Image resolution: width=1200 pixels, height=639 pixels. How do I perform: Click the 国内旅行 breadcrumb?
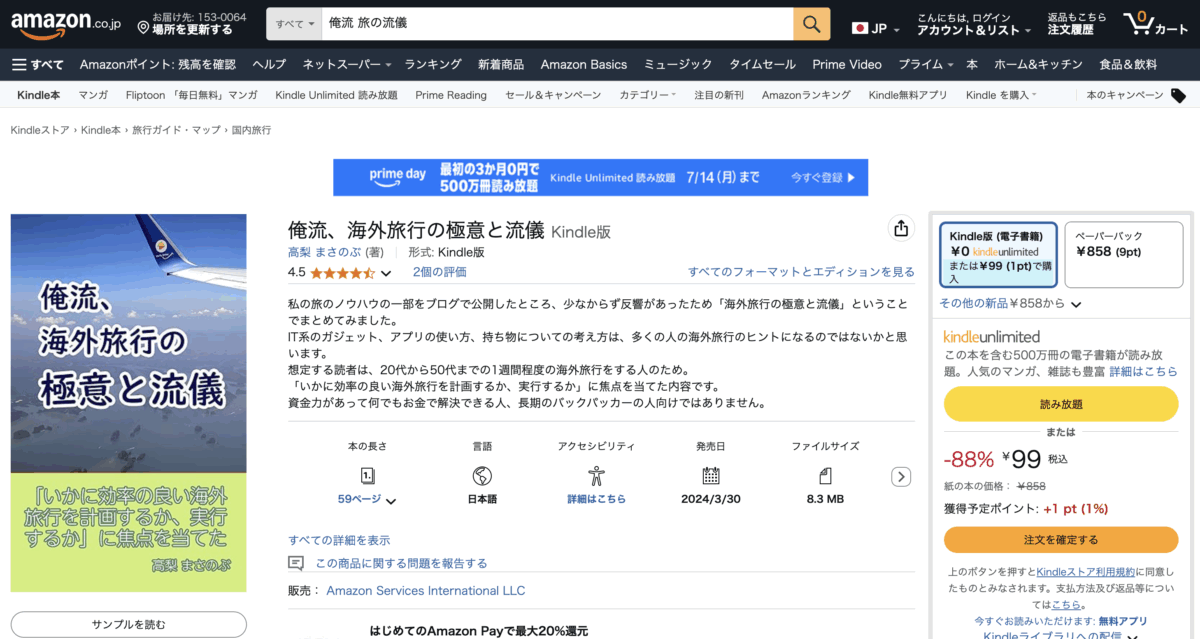point(251,130)
